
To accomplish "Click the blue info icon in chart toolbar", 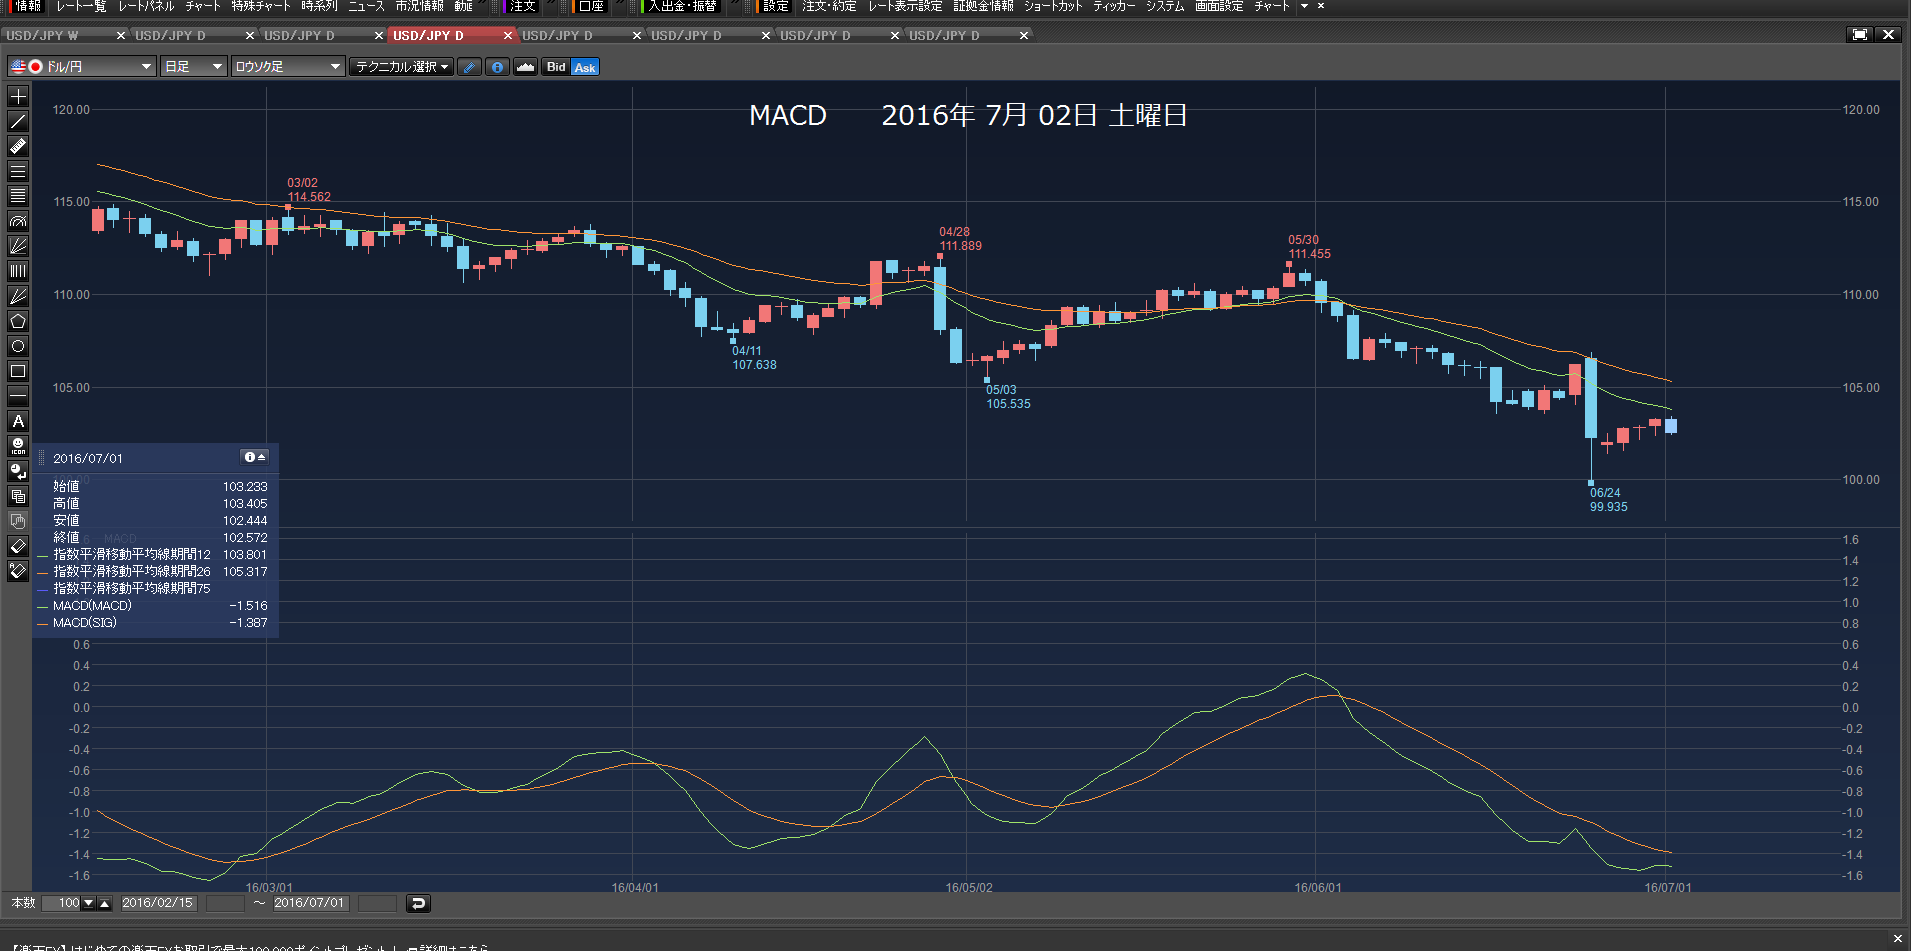I will pos(497,67).
